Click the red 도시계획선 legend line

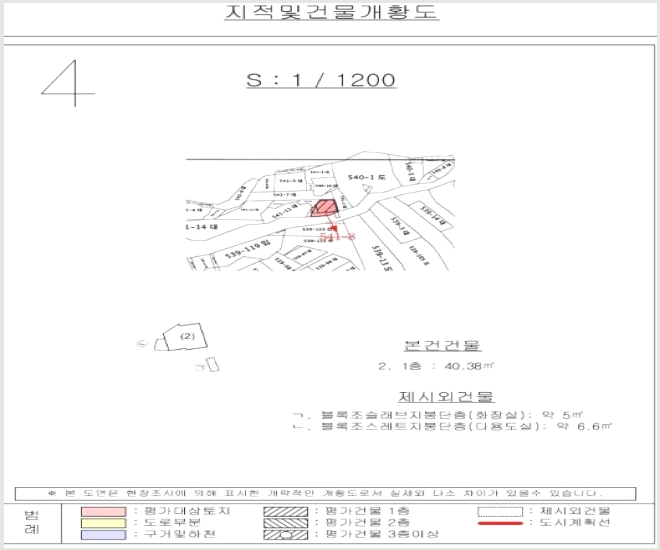pos(500,523)
